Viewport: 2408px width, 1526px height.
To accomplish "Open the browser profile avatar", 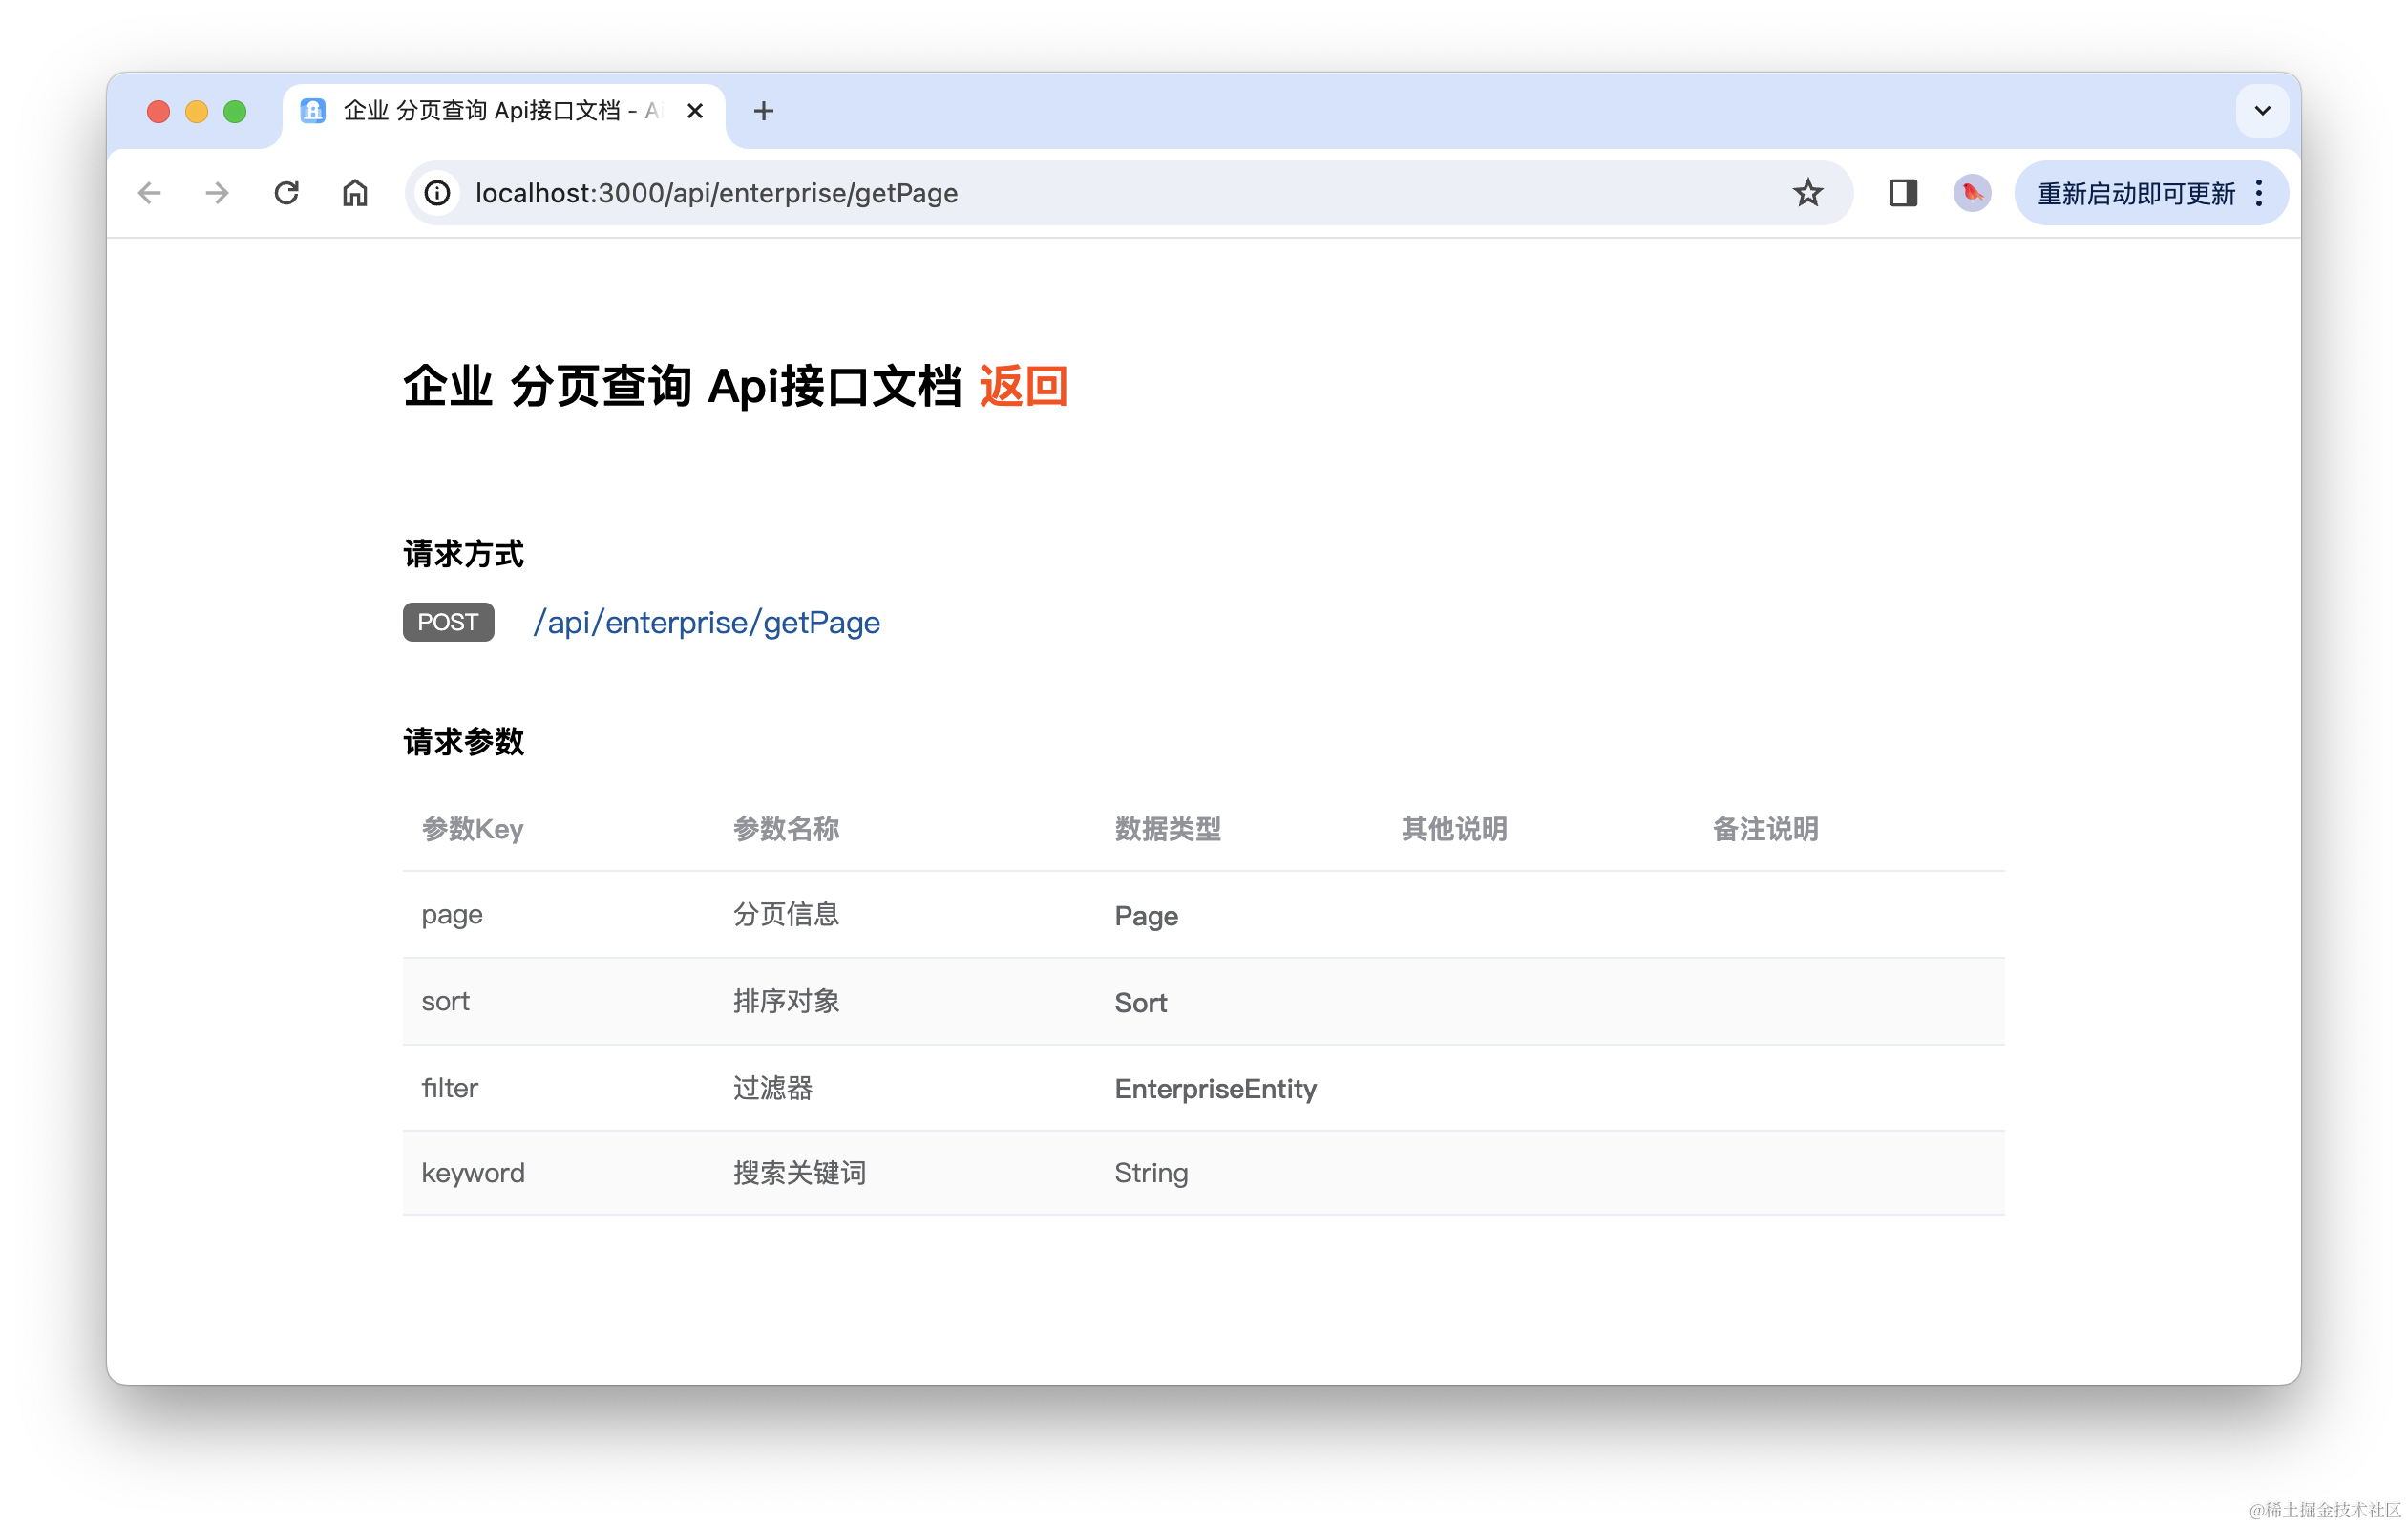I will click(x=1971, y=193).
